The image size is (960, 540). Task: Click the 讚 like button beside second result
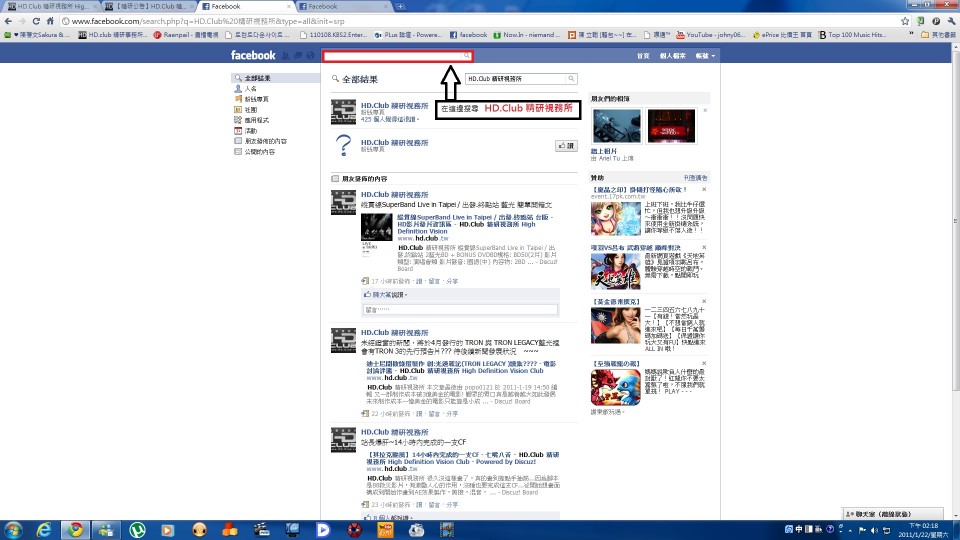click(x=566, y=146)
